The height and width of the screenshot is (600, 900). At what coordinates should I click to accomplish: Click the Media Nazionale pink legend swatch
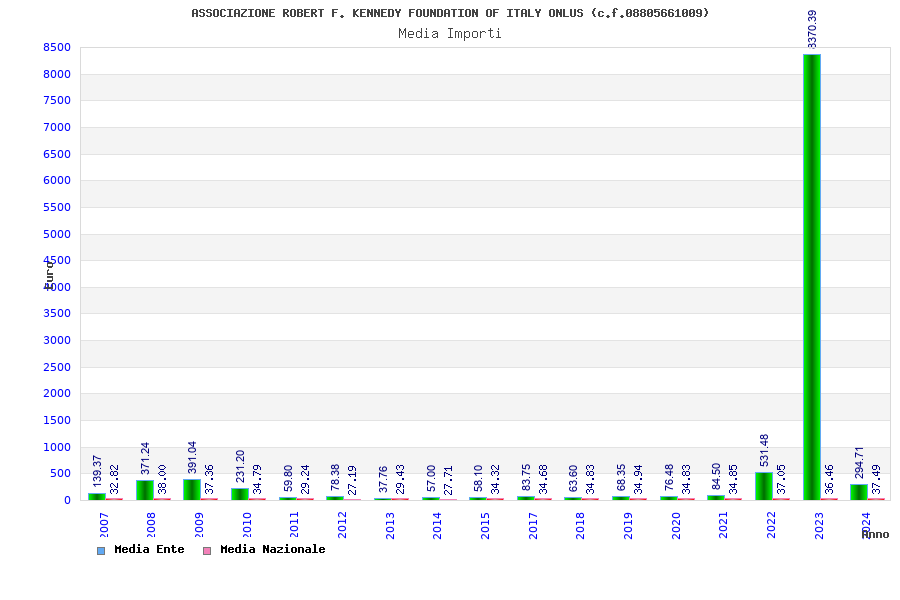(x=207, y=551)
